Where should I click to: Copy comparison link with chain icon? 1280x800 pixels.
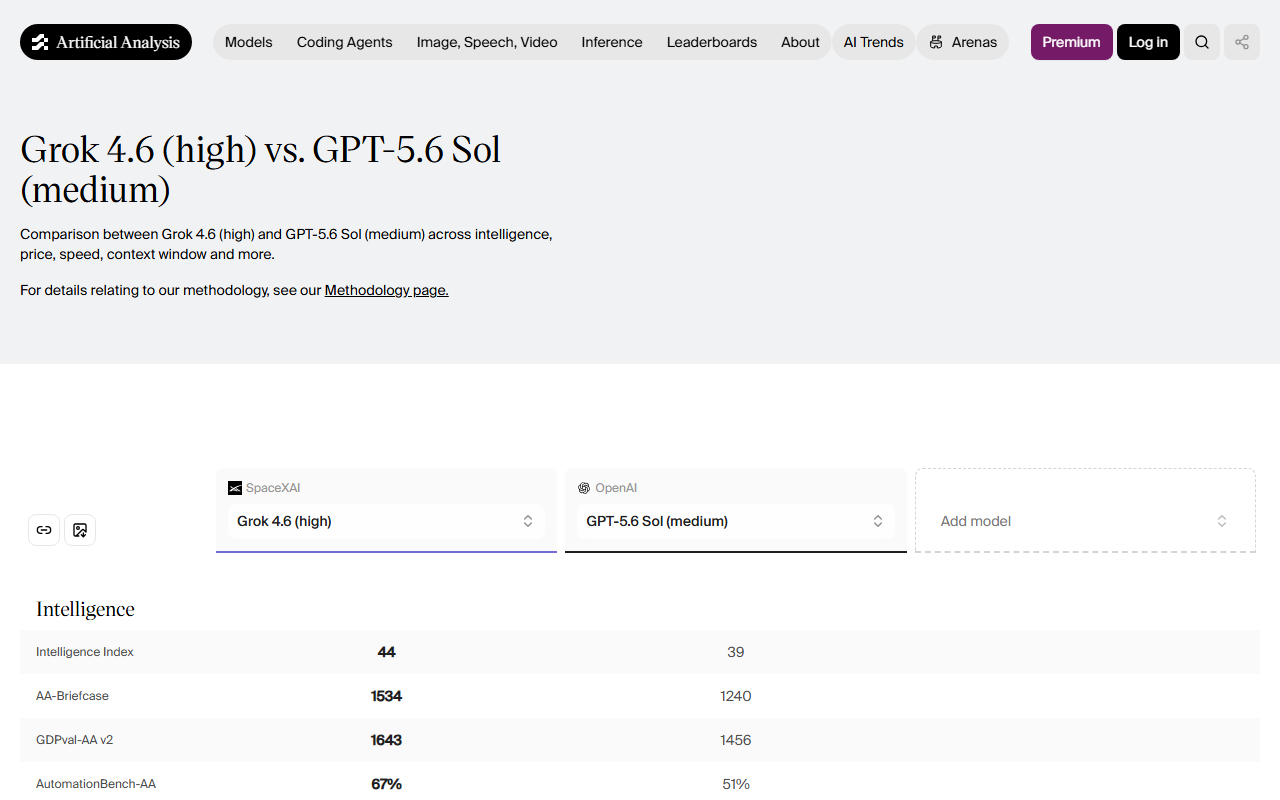coord(44,530)
